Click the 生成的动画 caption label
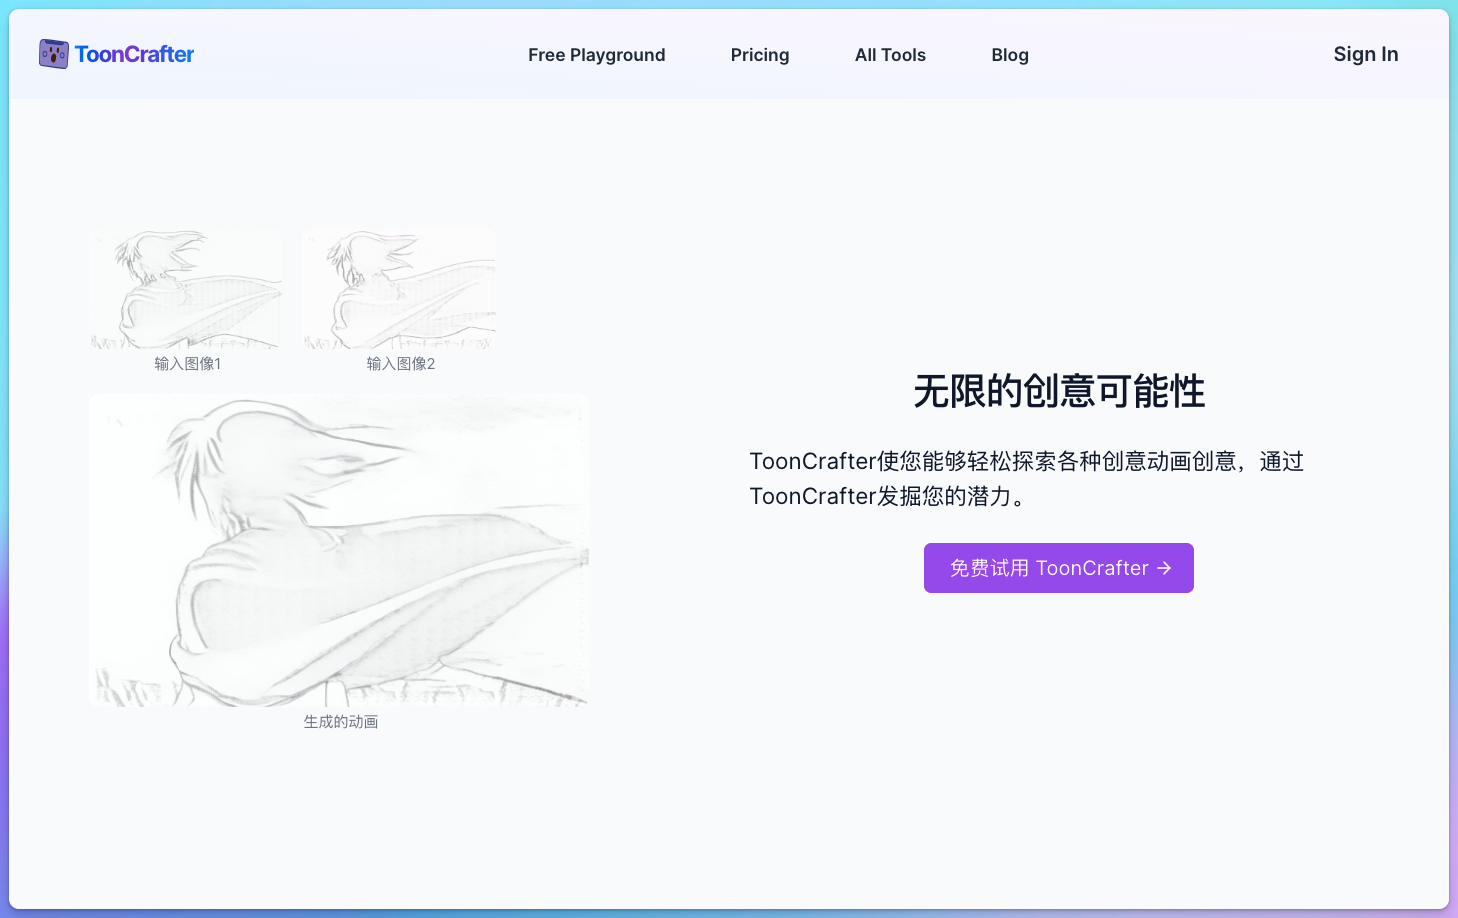The width and height of the screenshot is (1458, 918). point(341,722)
